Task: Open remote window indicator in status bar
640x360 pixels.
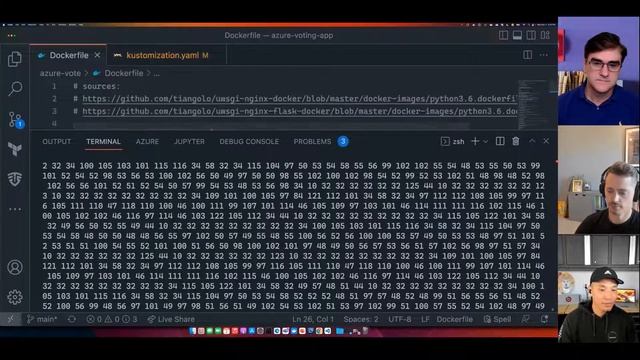Action: click(x=11, y=319)
